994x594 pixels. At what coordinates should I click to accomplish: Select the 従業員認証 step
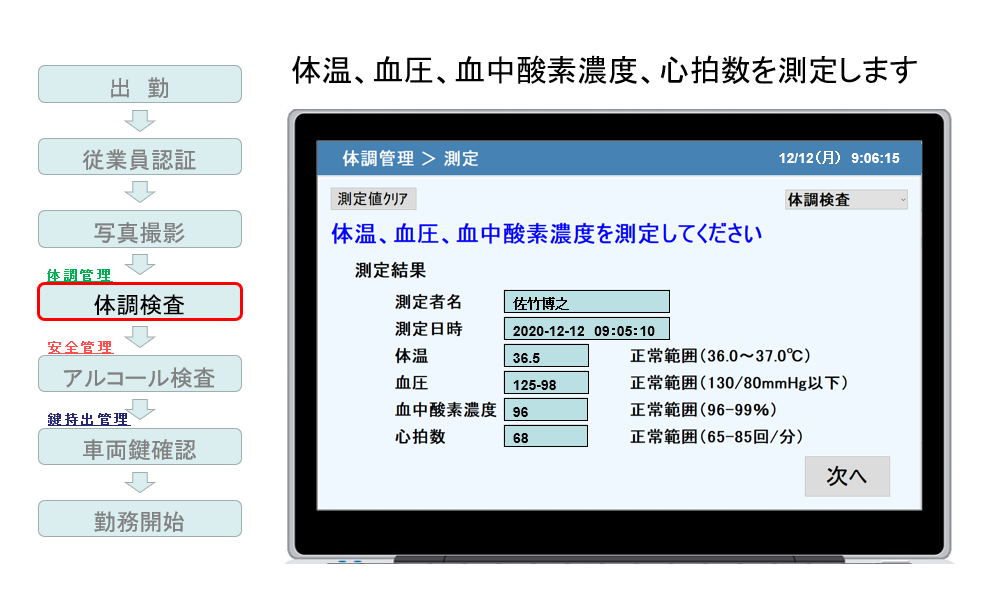139,157
